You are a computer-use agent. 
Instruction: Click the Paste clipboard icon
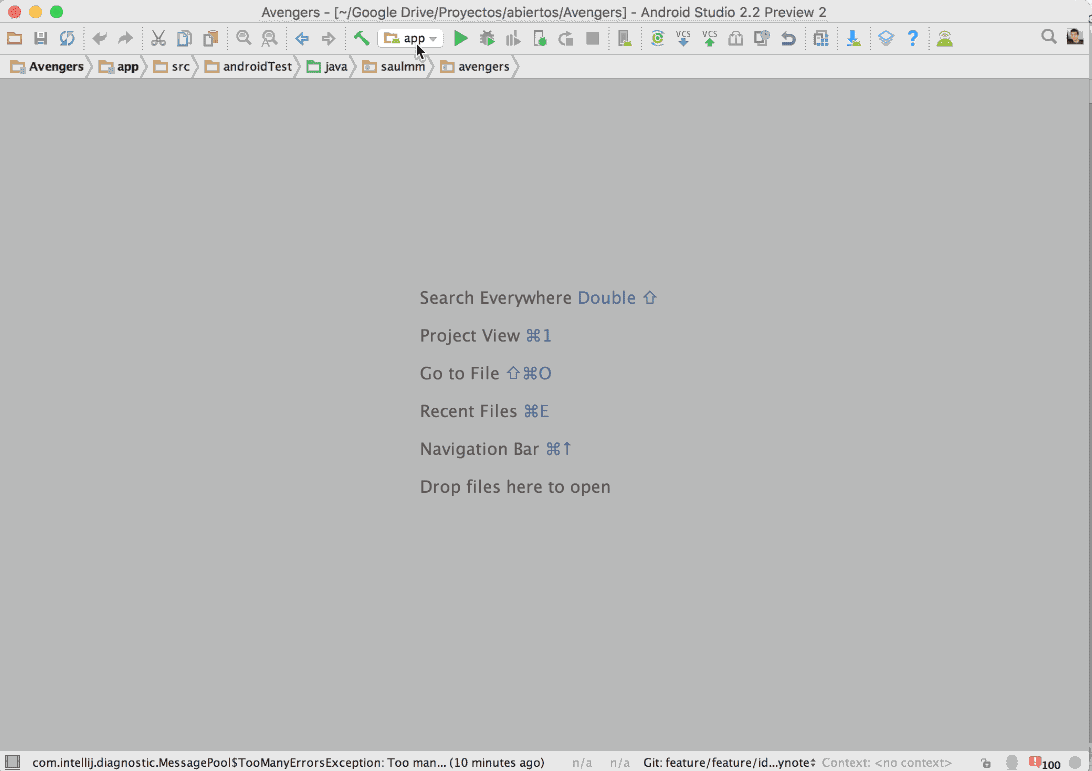210,38
